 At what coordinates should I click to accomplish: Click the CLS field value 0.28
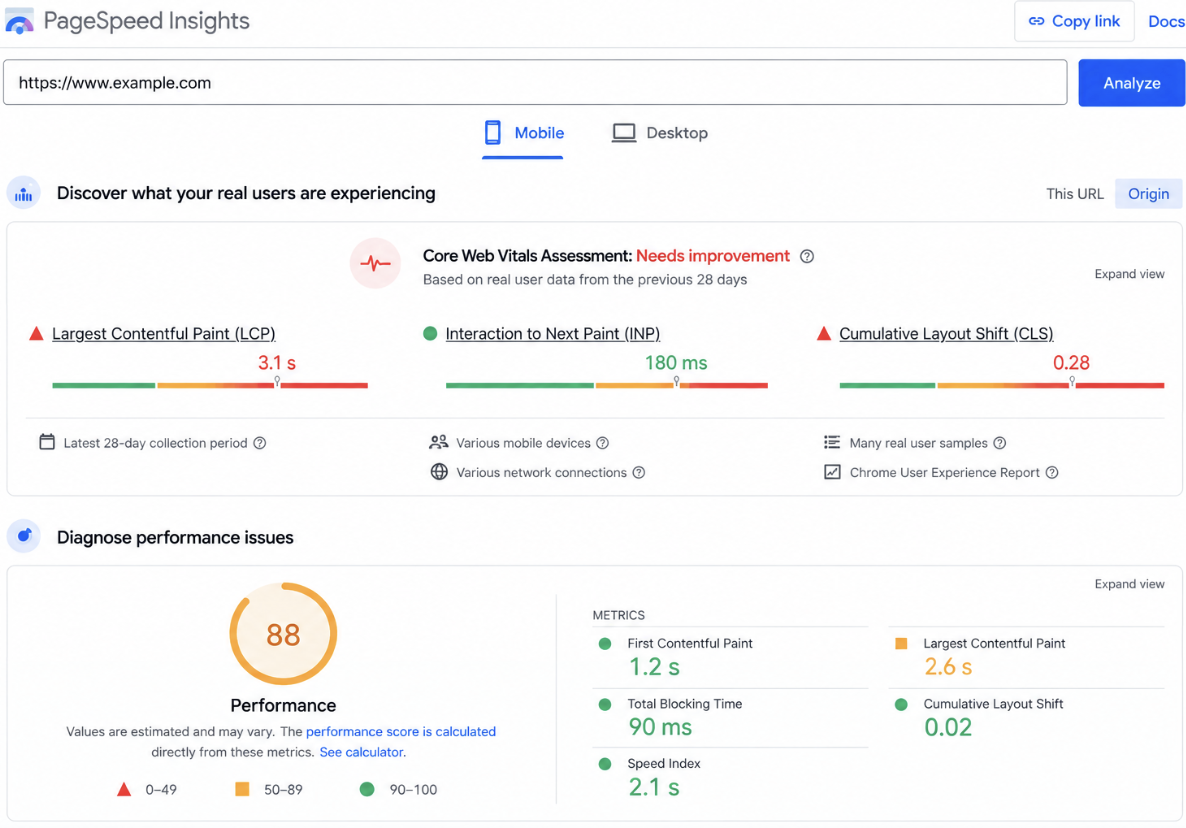pyautogui.click(x=1071, y=363)
